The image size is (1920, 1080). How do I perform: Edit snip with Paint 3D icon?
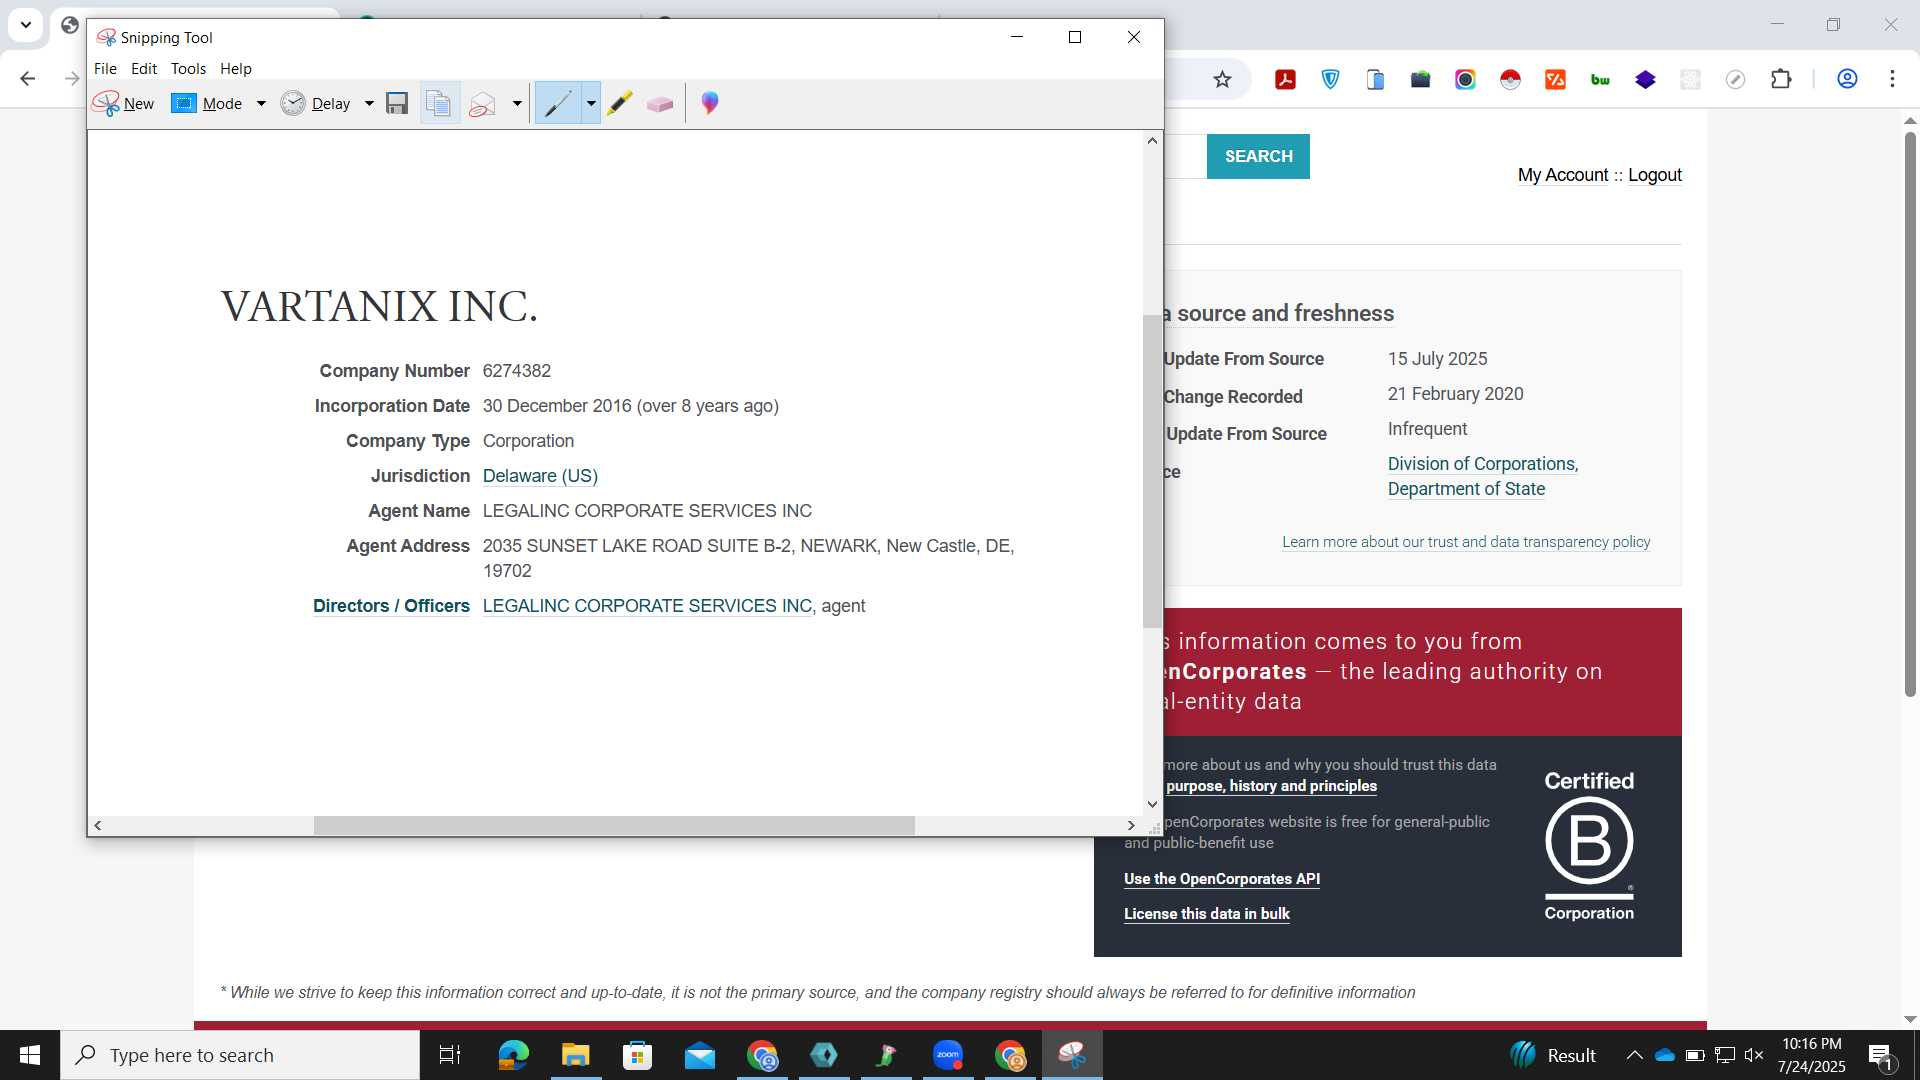coord(710,103)
